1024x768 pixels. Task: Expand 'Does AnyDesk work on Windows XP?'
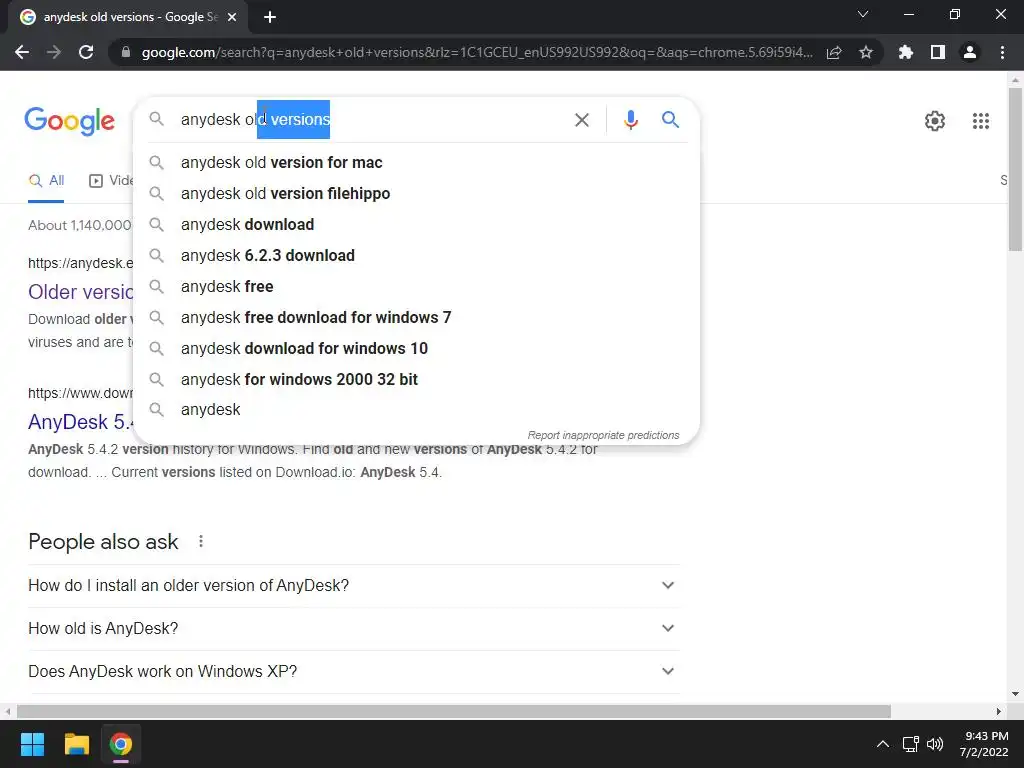click(x=353, y=671)
